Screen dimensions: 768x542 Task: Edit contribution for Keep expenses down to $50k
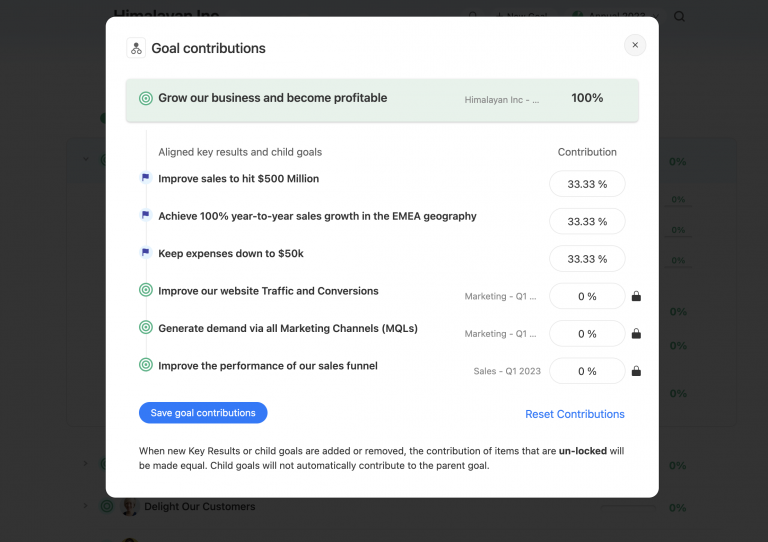[x=587, y=259]
